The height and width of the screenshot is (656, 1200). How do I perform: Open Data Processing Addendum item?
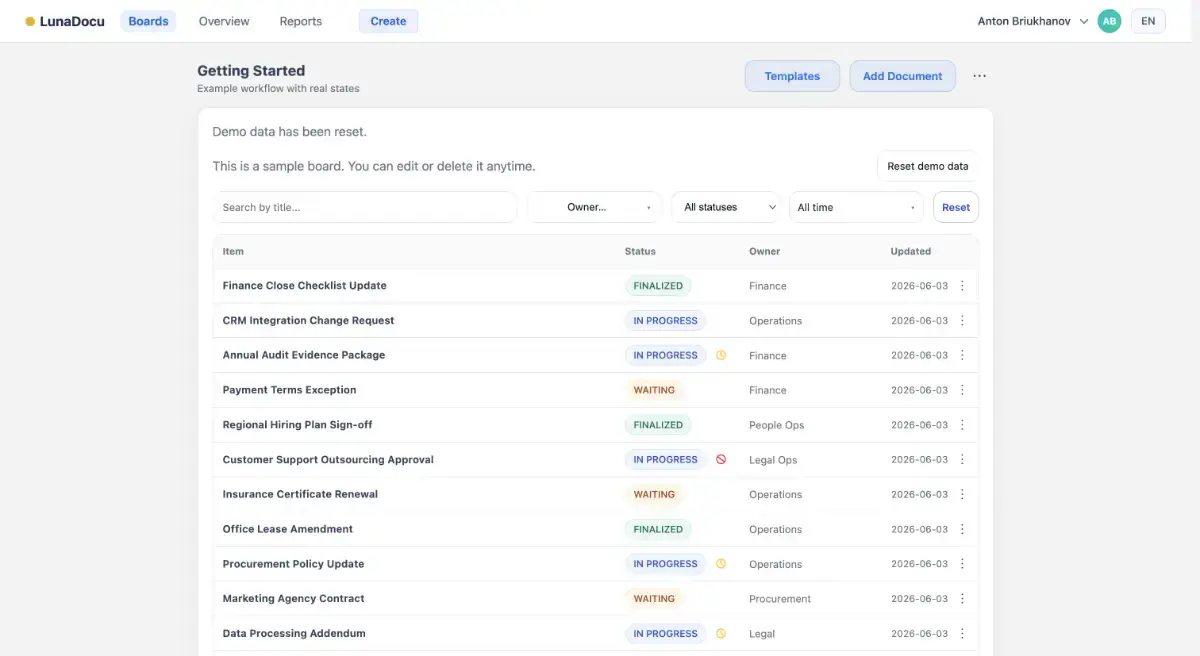tap(294, 634)
